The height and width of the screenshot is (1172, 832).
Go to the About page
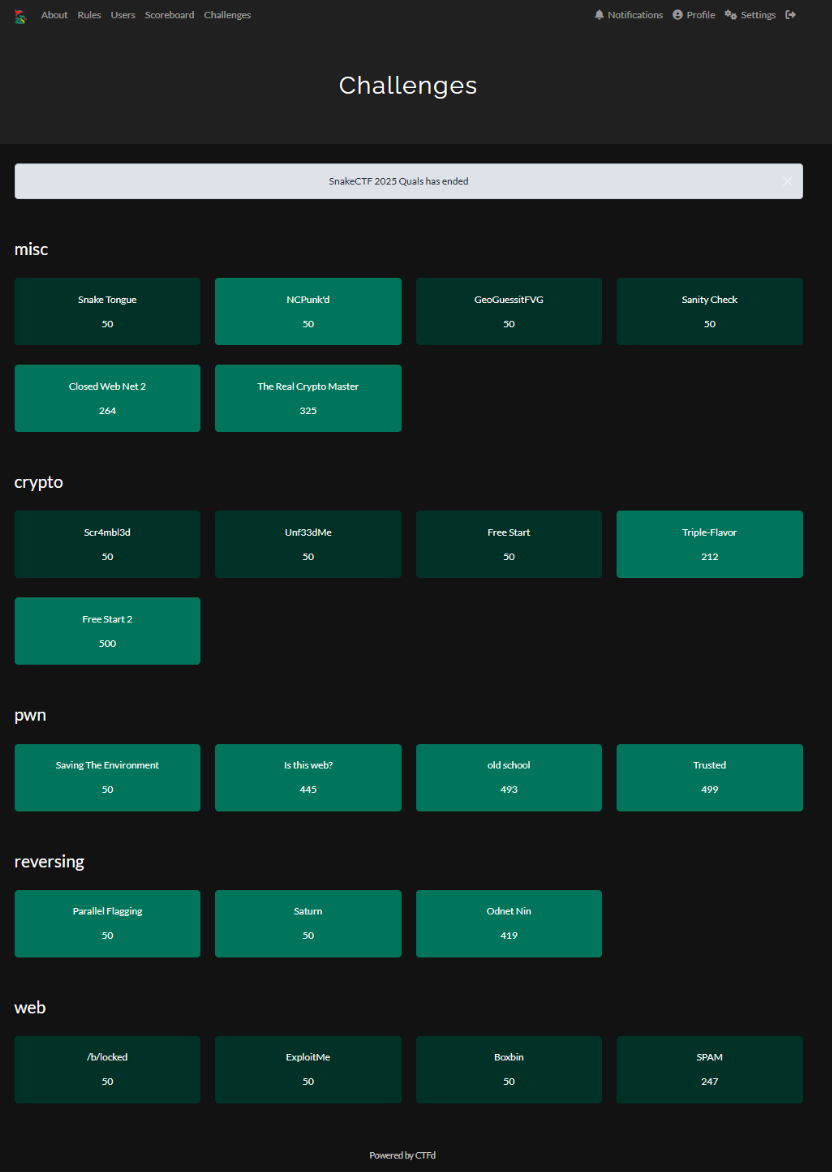click(x=54, y=15)
